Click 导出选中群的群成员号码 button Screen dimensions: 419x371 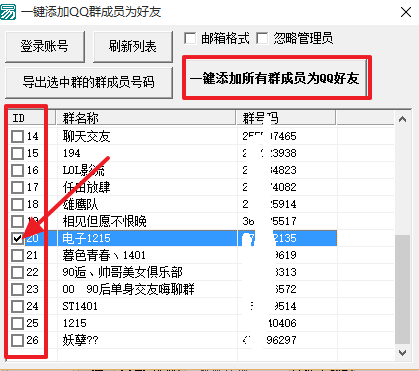click(x=89, y=82)
